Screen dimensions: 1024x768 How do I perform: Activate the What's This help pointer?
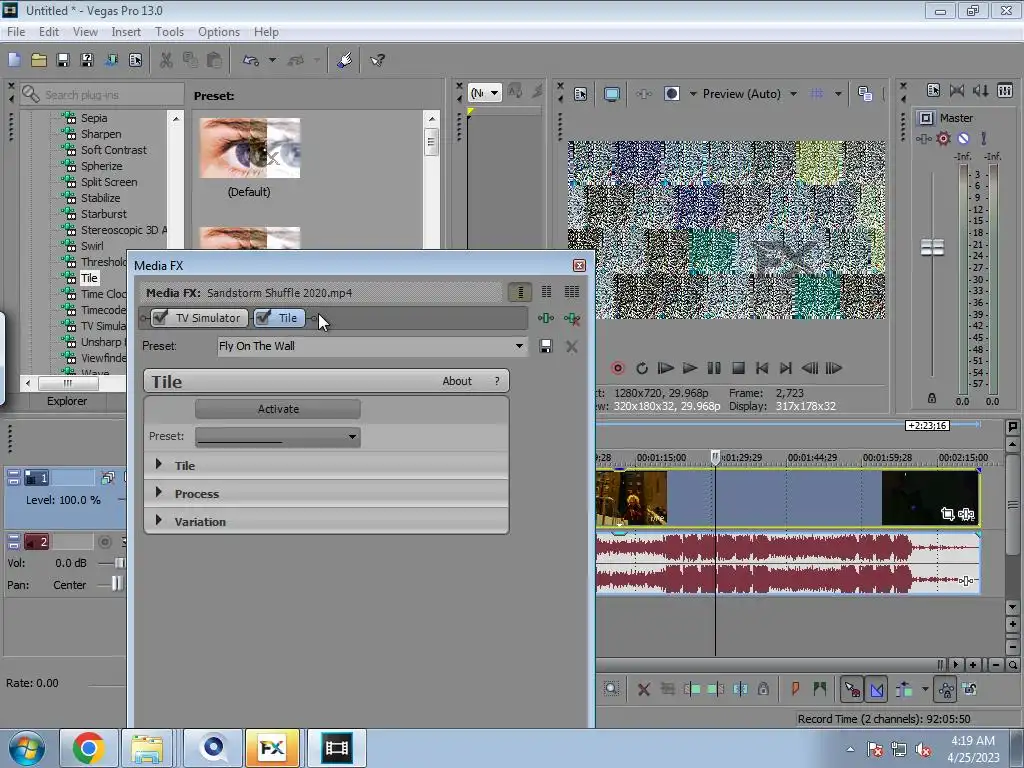tap(377, 60)
